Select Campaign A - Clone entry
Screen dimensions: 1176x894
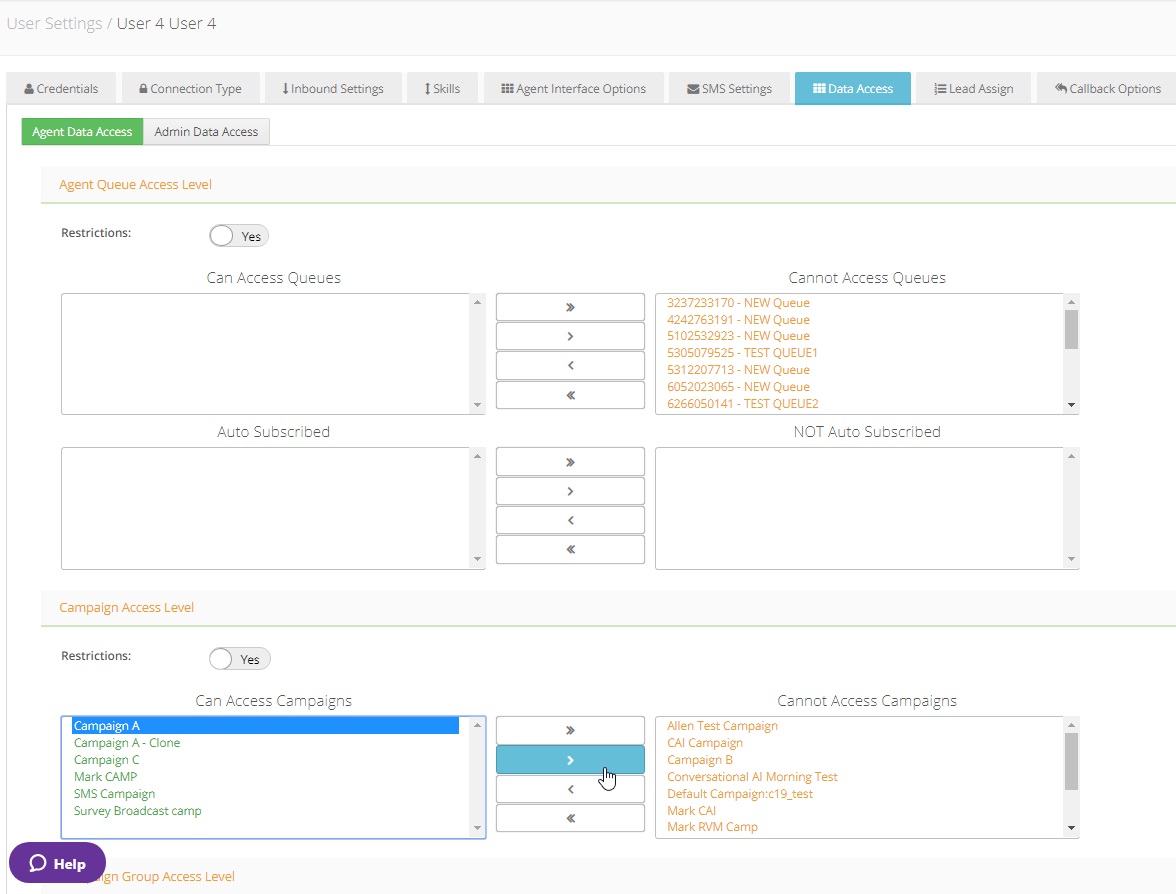tap(127, 743)
